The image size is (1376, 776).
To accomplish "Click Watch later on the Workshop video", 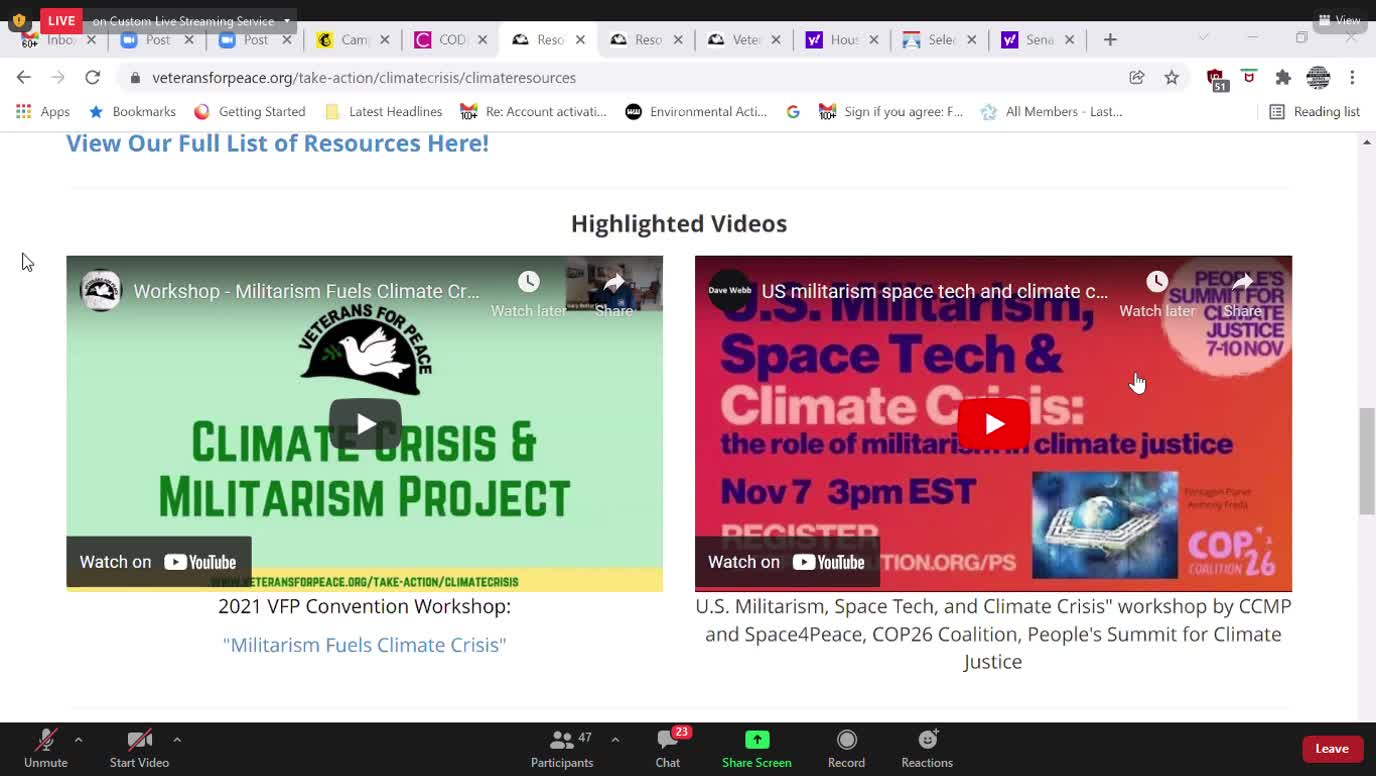I will coord(528,293).
